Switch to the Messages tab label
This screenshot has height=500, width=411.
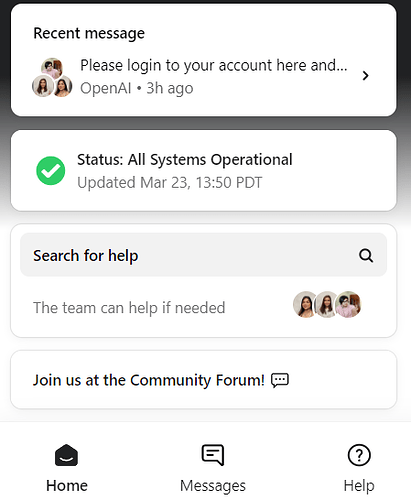213,486
